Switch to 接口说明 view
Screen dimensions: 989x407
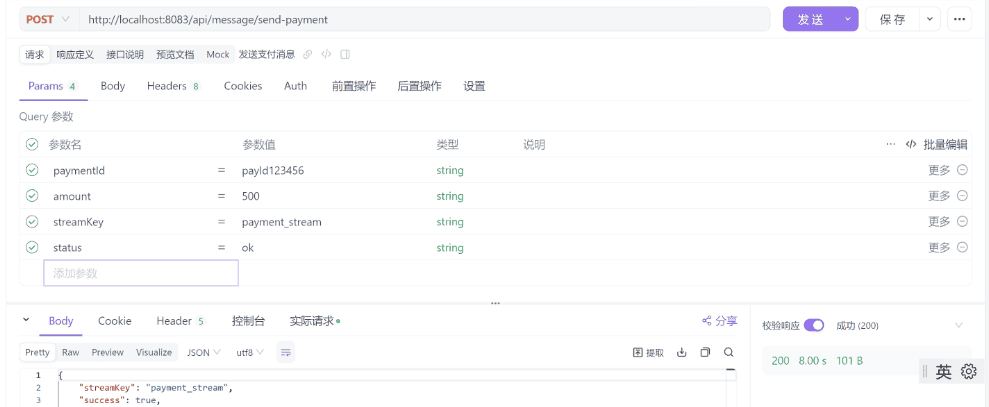(x=125, y=54)
